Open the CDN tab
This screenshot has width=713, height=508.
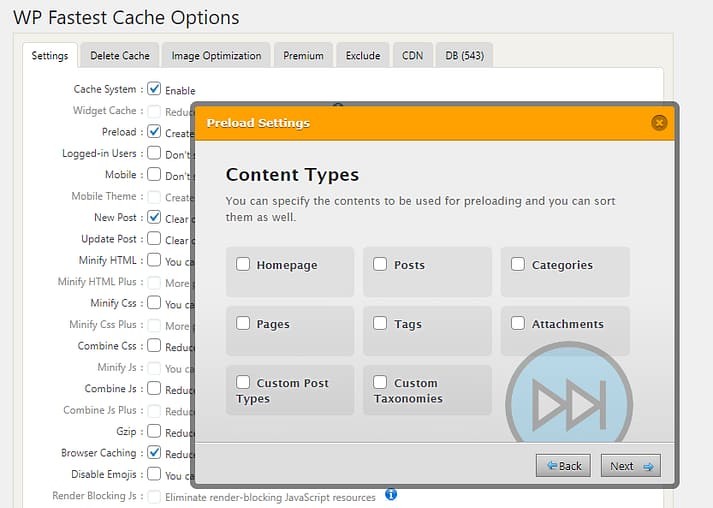pyautogui.click(x=412, y=56)
